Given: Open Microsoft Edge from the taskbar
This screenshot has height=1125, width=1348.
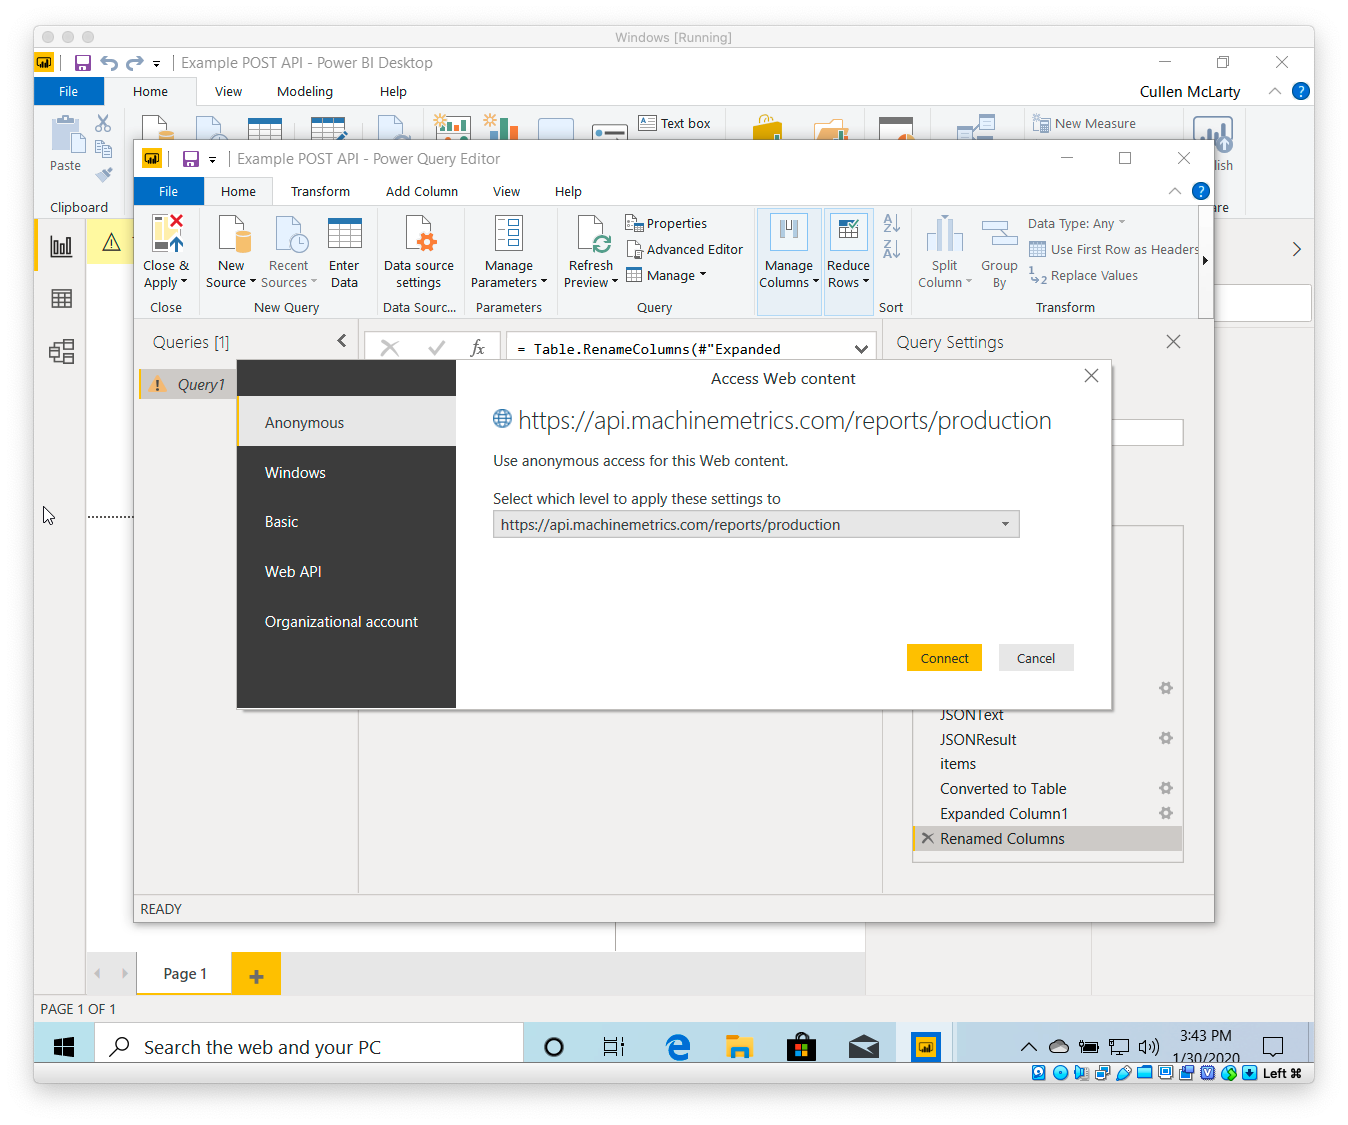Looking at the screenshot, I should [678, 1047].
